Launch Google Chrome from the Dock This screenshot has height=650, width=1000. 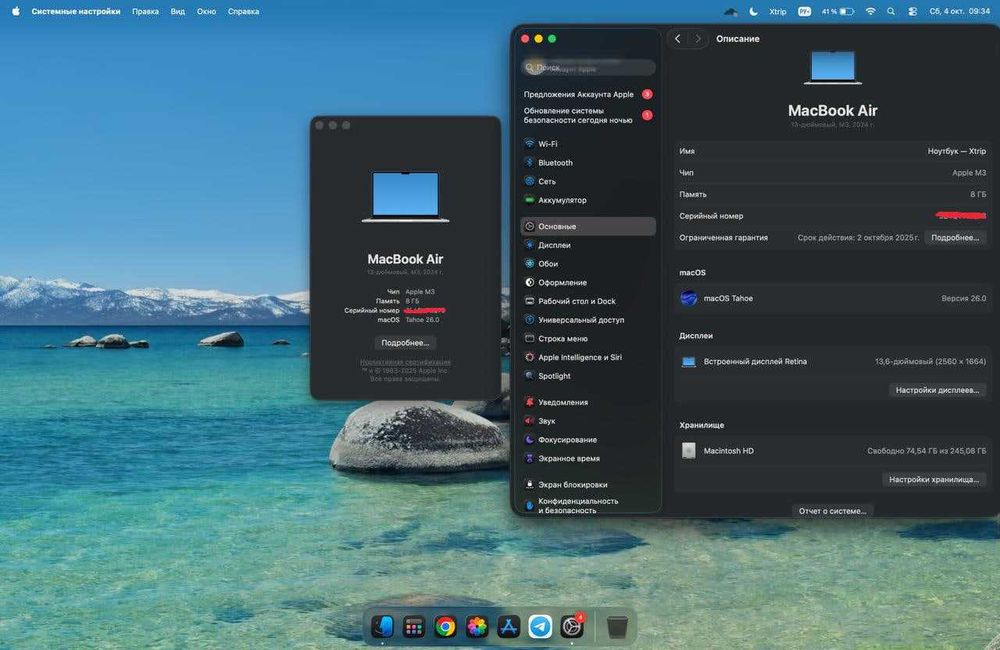click(x=445, y=627)
